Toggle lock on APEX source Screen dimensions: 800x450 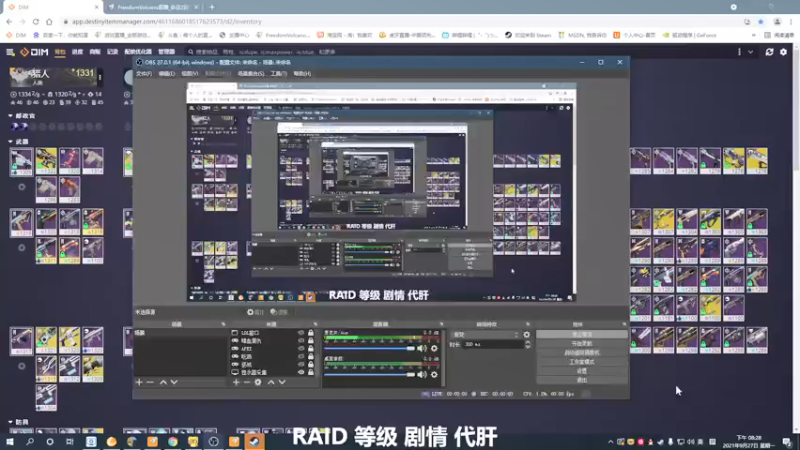tap(311, 348)
